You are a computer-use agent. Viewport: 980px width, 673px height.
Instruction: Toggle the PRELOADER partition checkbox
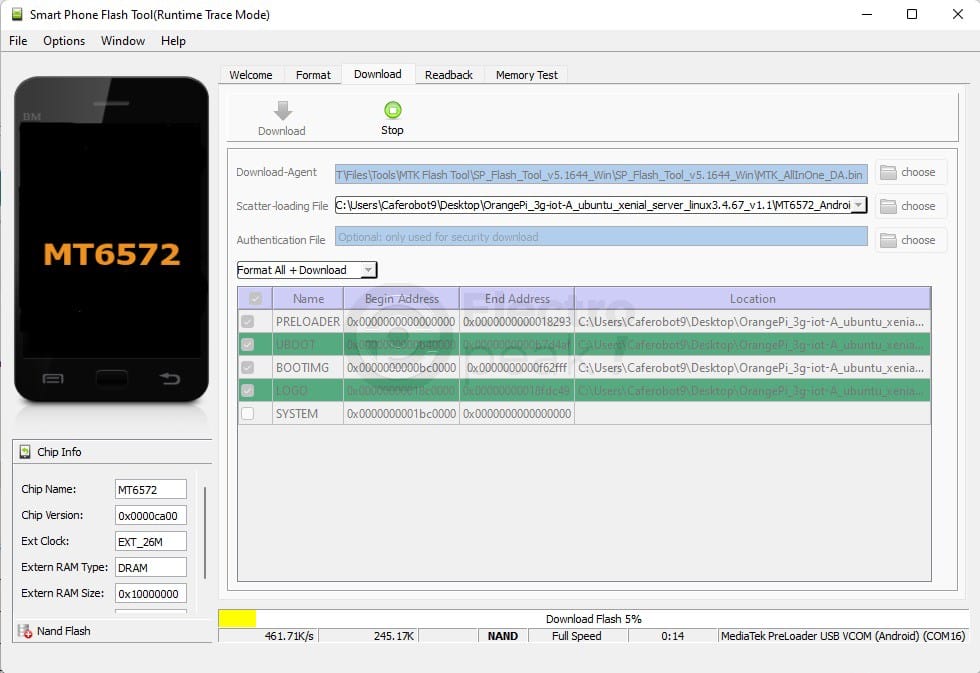[x=247, y=322]
